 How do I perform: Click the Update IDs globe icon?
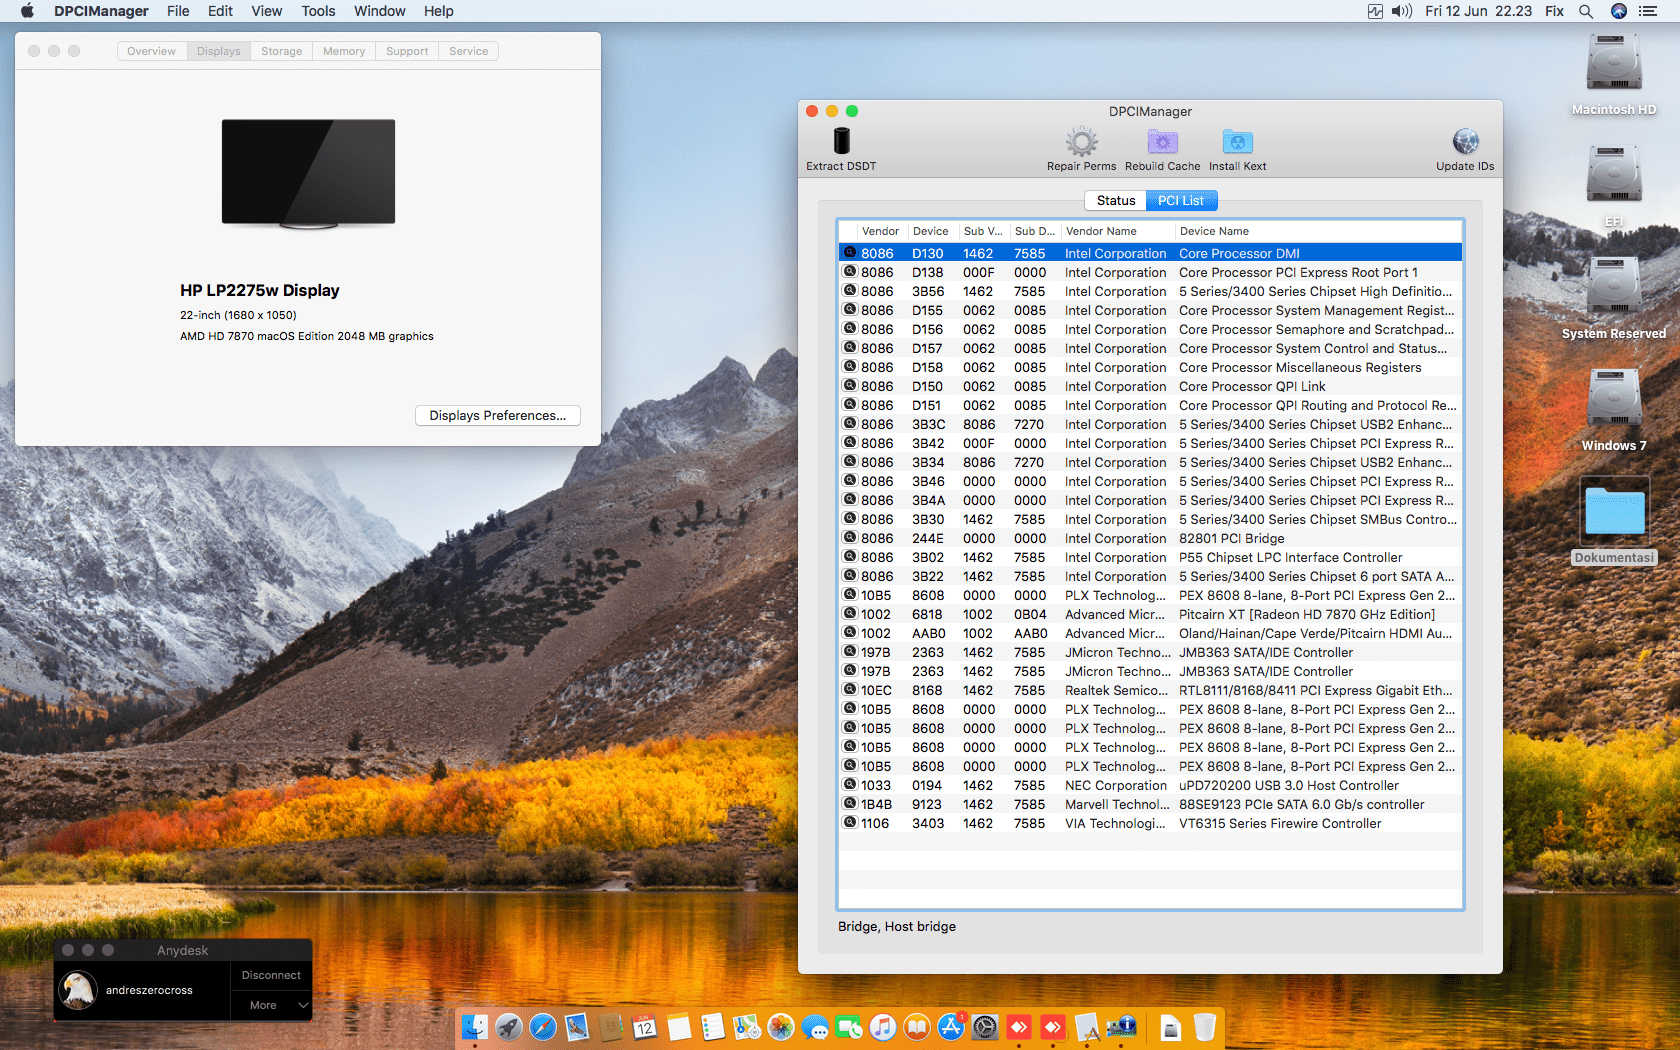tap(1465, 142)
